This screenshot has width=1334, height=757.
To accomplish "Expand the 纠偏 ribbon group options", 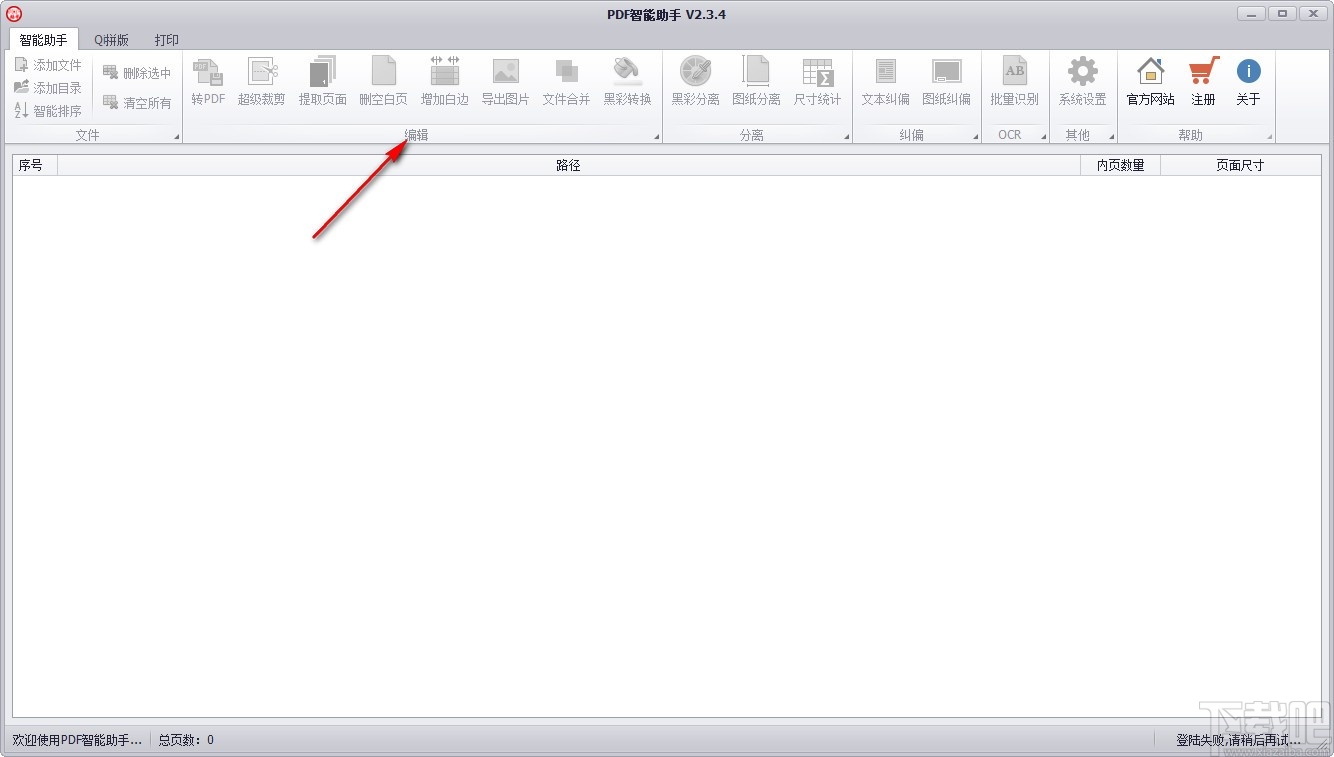I will (x=977, y=135).
